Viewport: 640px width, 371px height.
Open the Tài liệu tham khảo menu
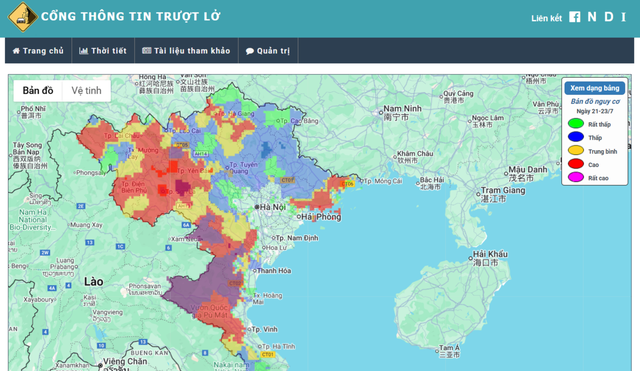186,51
